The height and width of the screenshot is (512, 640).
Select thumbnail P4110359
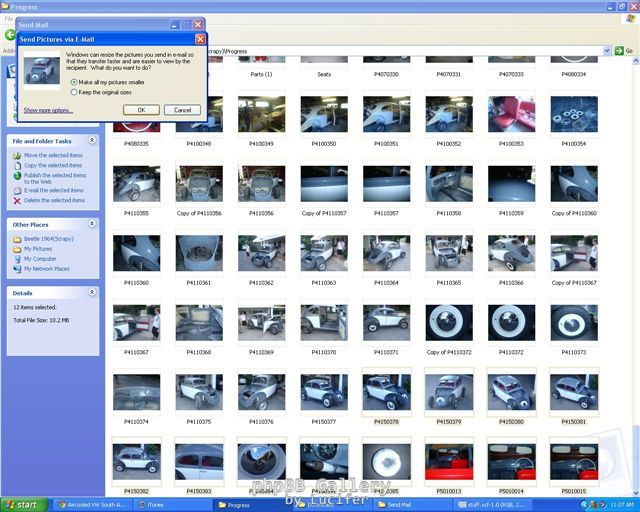click(x=511, y=184)
